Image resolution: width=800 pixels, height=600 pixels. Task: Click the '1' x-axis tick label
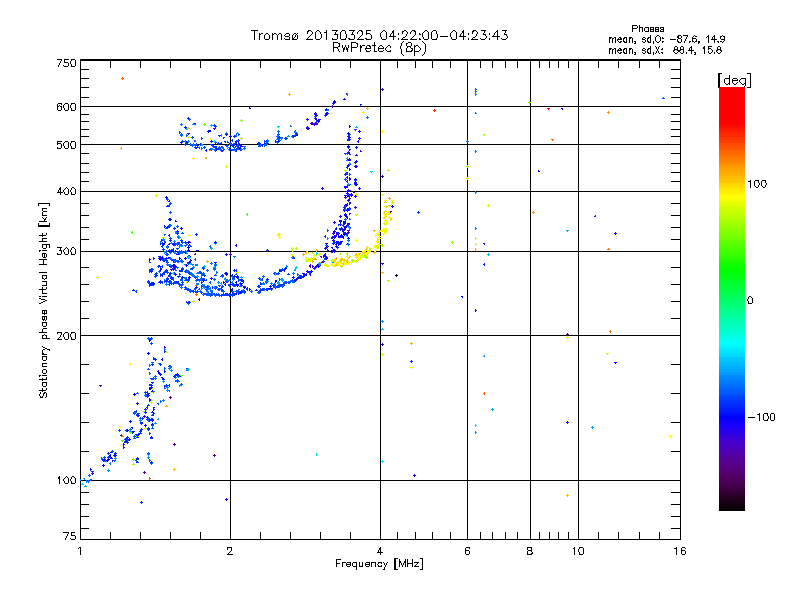[x=80, y=551]
